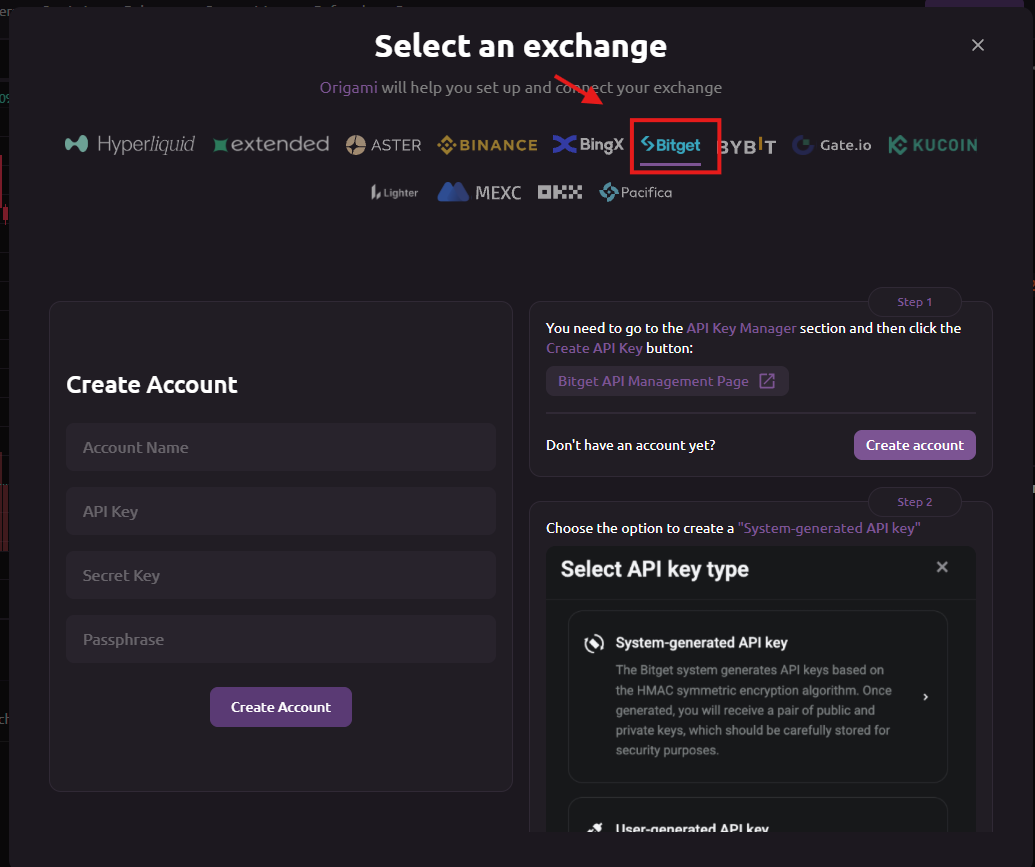
Task: Focus the Secret Key input
Action: pyautogui.click(x=281, y=575)
